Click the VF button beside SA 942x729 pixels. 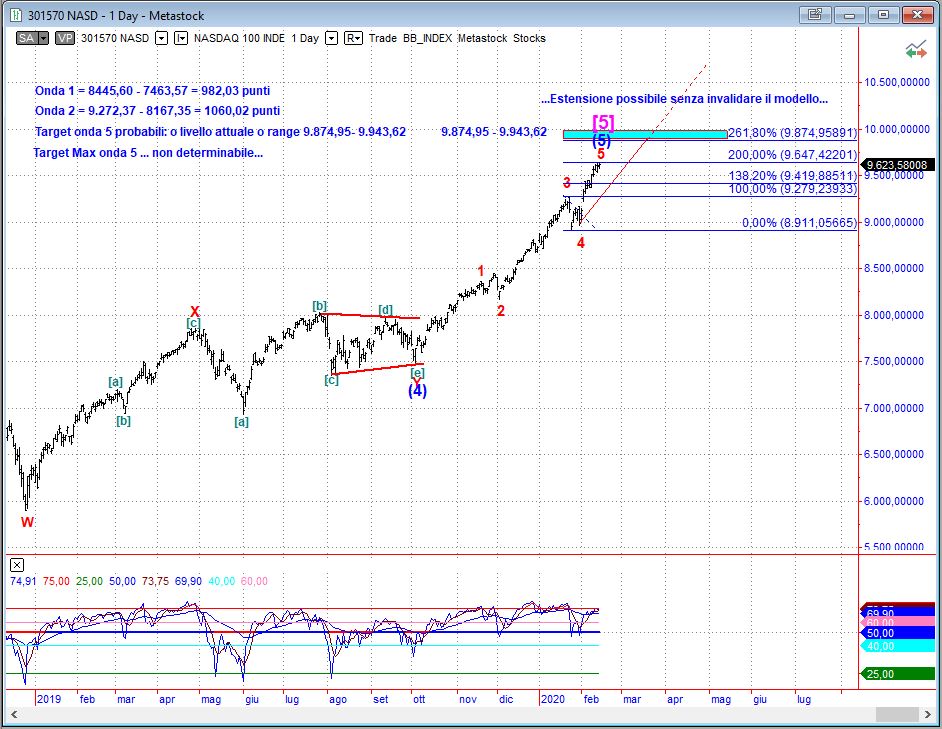pos(65,38)
